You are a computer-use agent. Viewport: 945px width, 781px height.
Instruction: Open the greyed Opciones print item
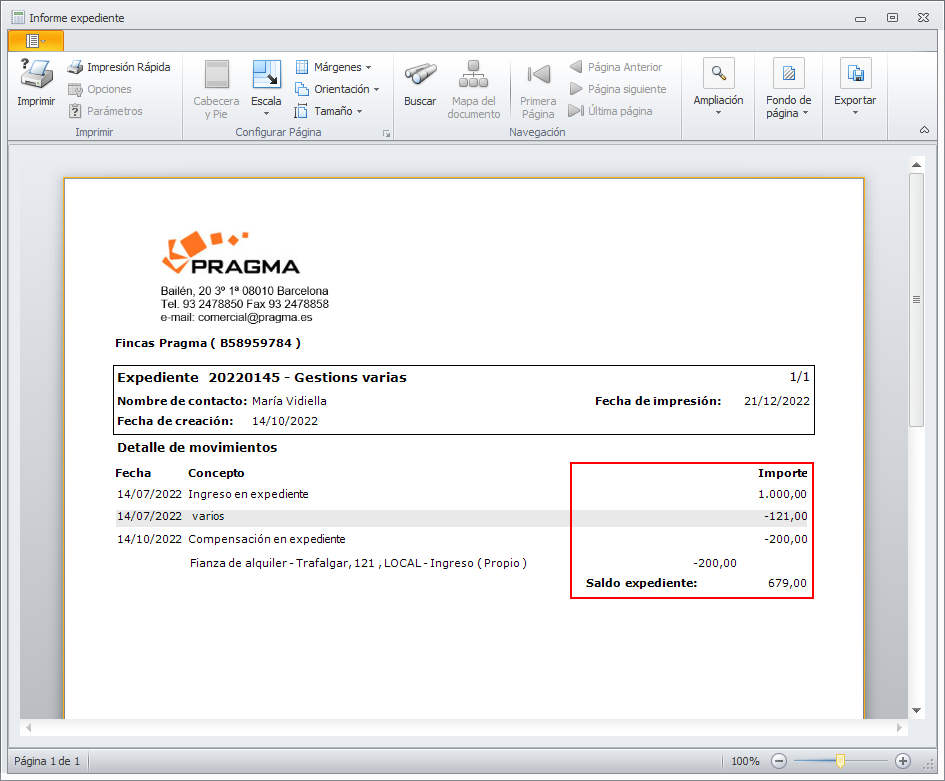point(100,89)
